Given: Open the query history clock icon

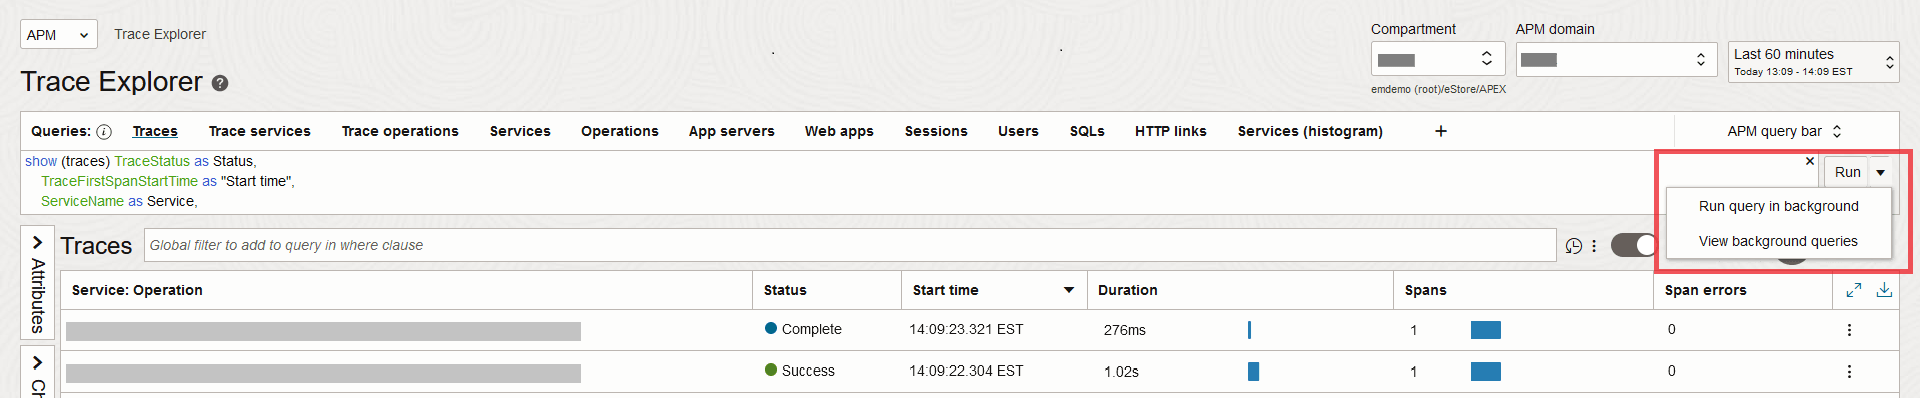Looking at the screenshot, I should 1573,246.
